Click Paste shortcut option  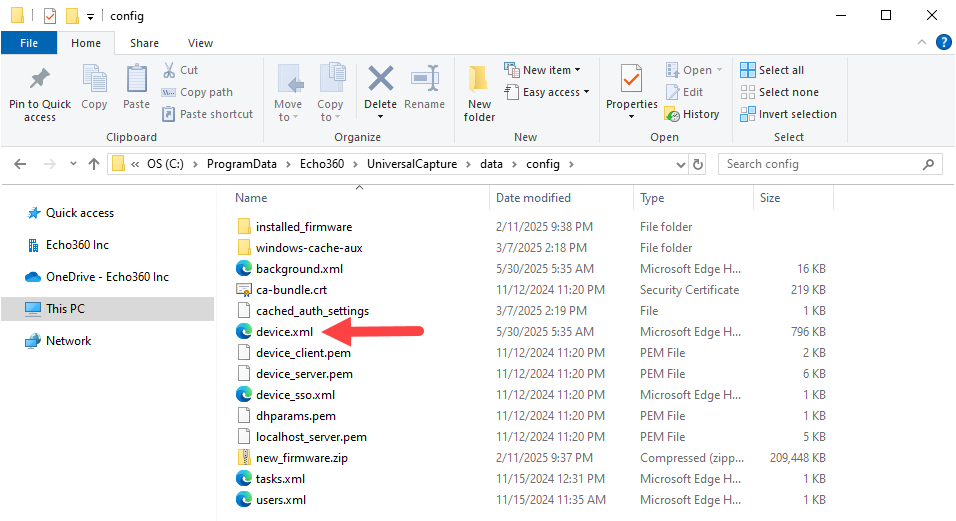click(207, 114)
